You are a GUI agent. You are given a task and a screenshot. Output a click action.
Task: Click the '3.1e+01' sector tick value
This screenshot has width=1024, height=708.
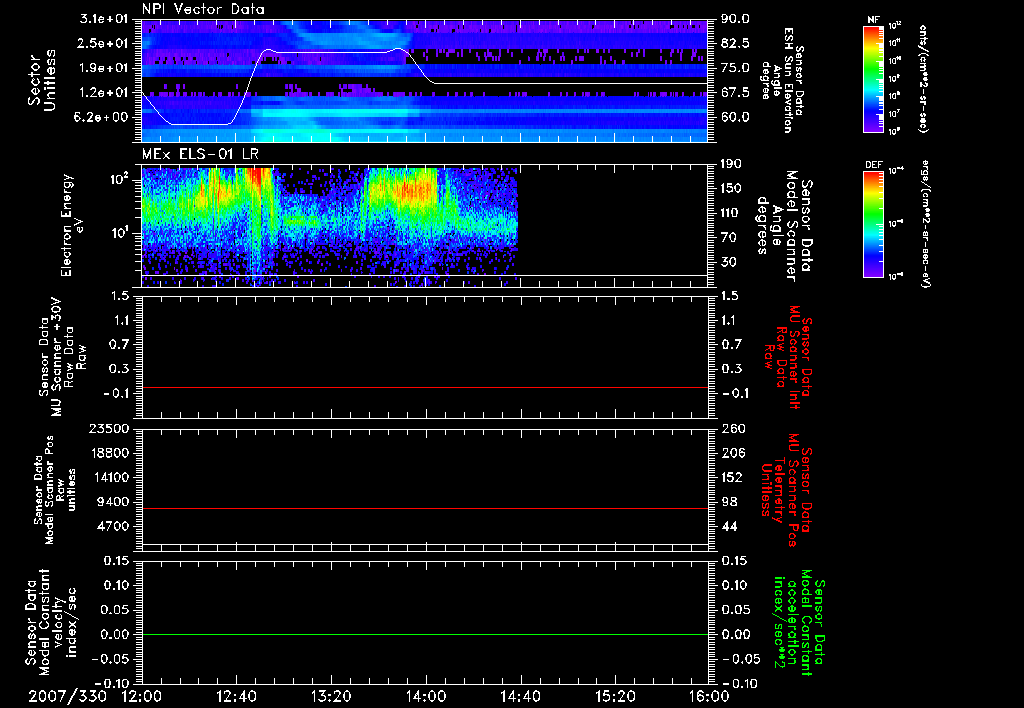[x=104, y=19]
